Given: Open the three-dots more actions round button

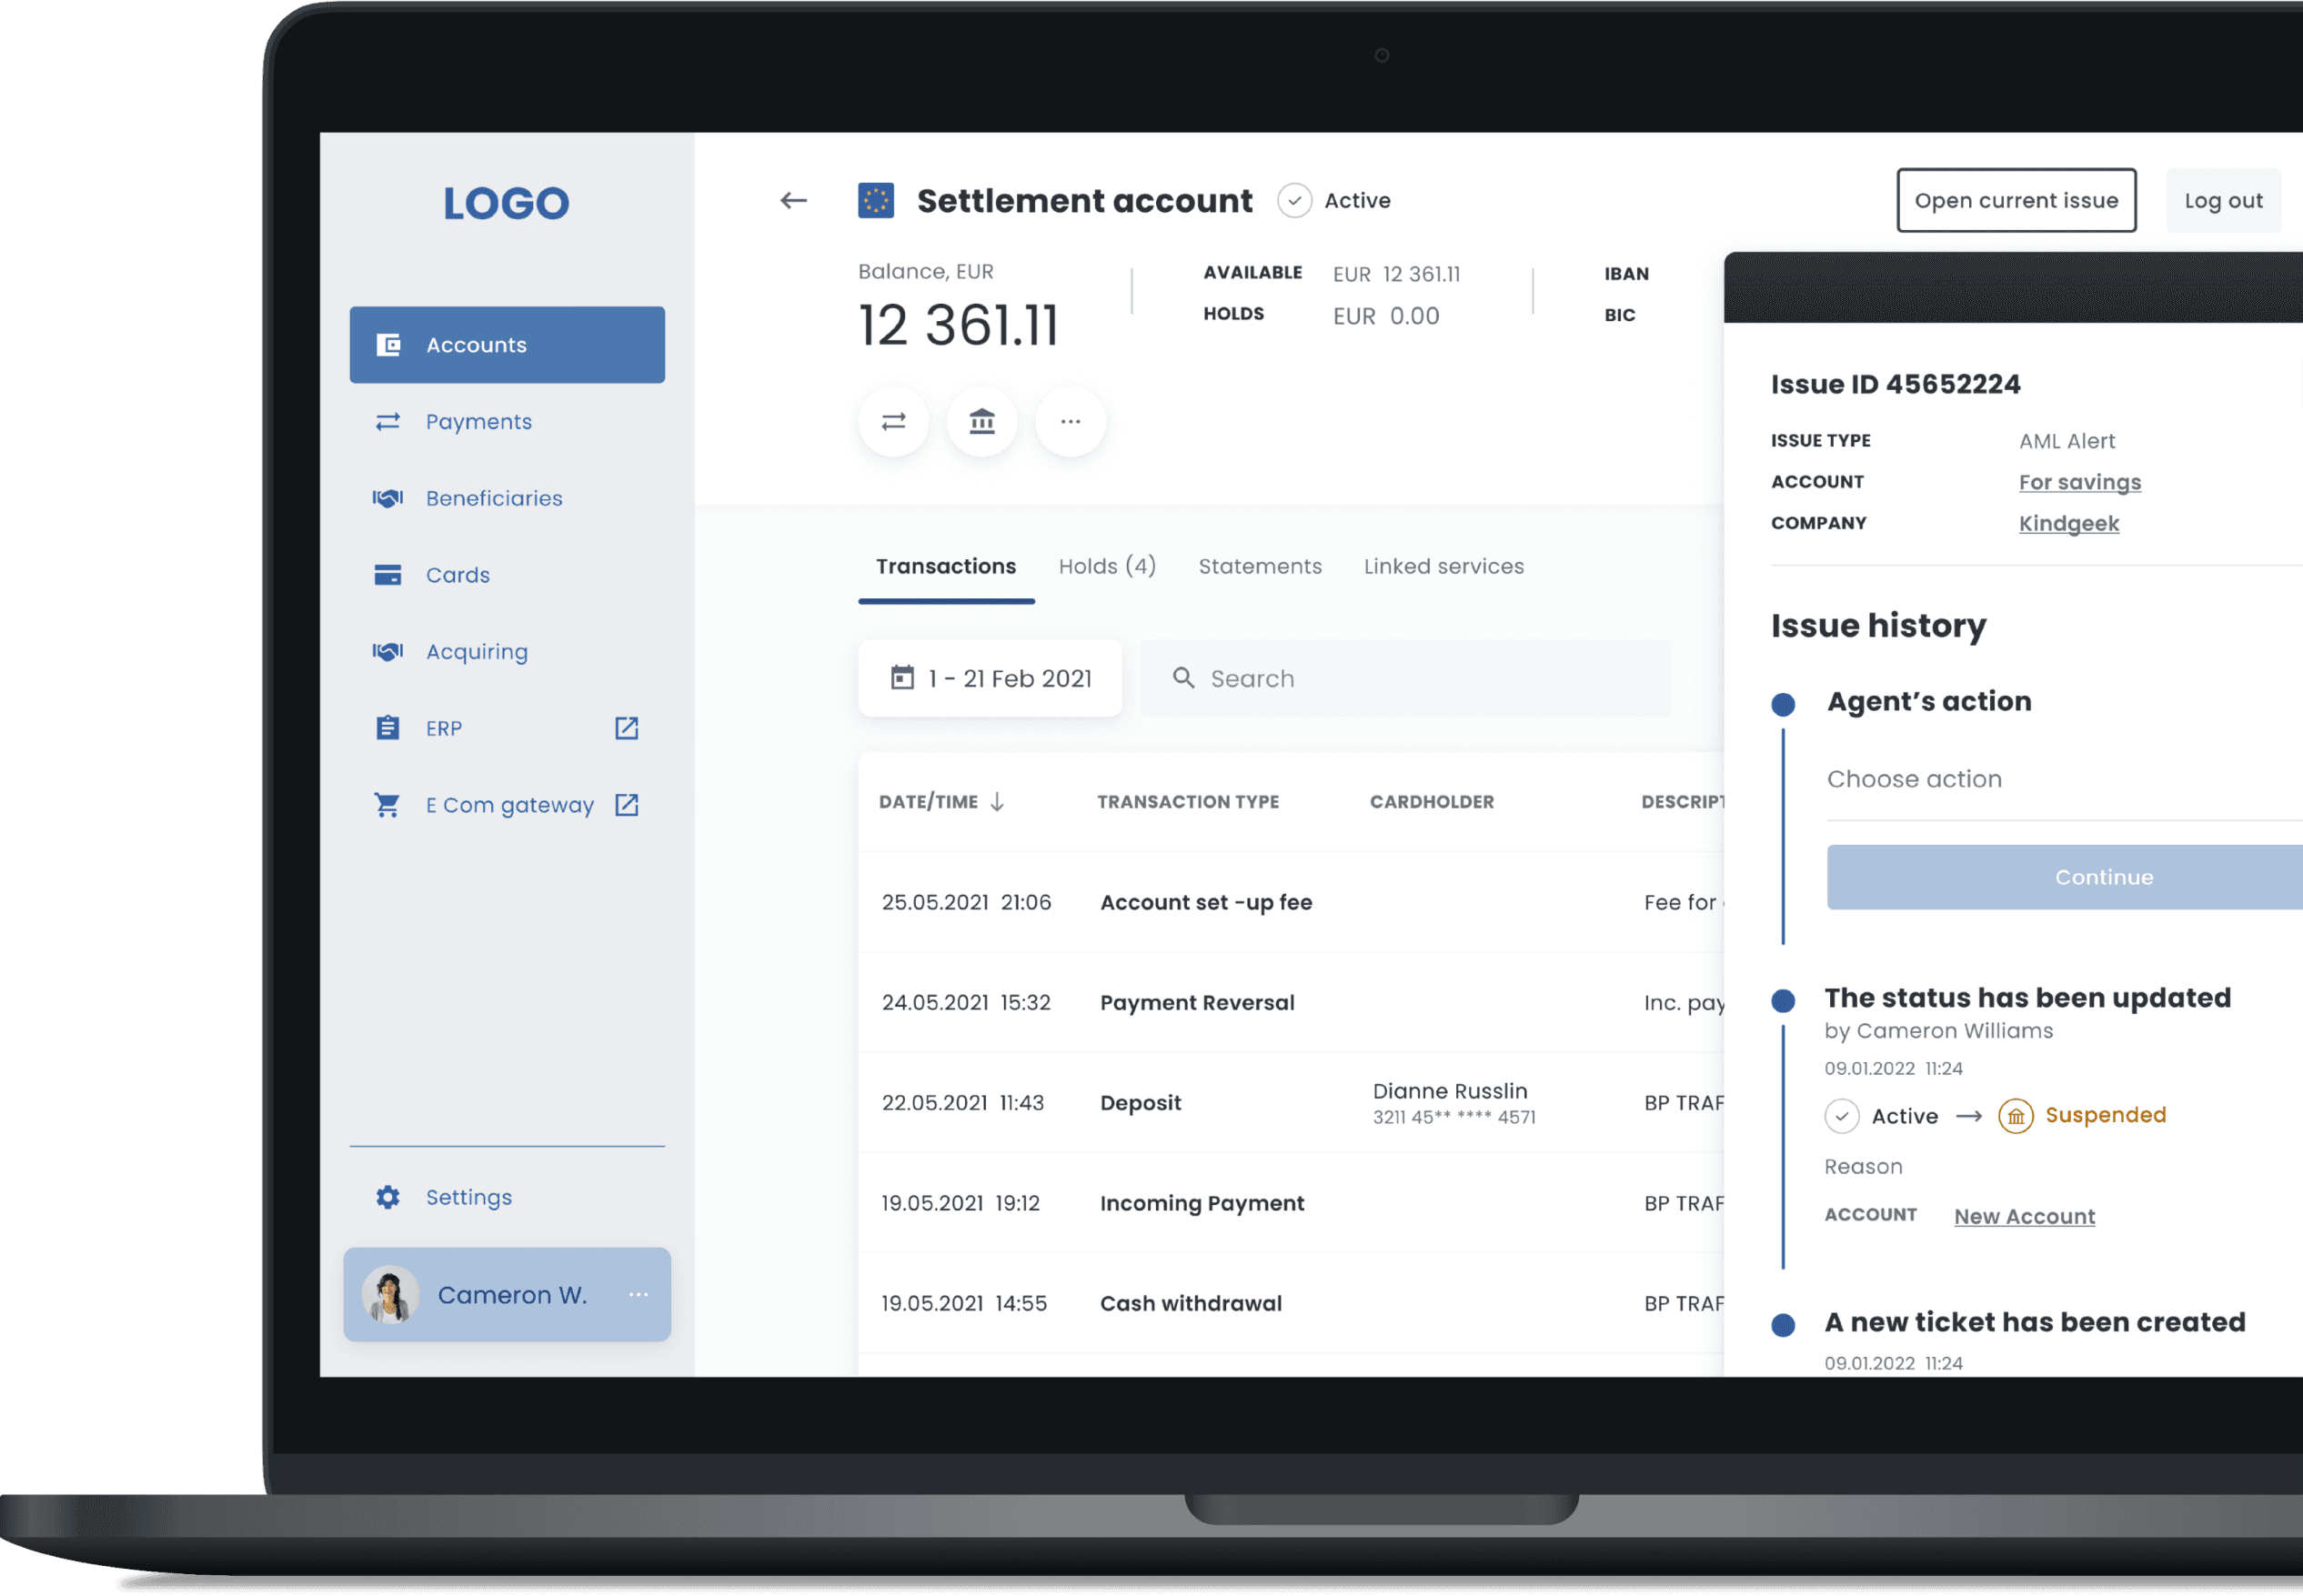Looking at the screenshot, I should 1070,422.
